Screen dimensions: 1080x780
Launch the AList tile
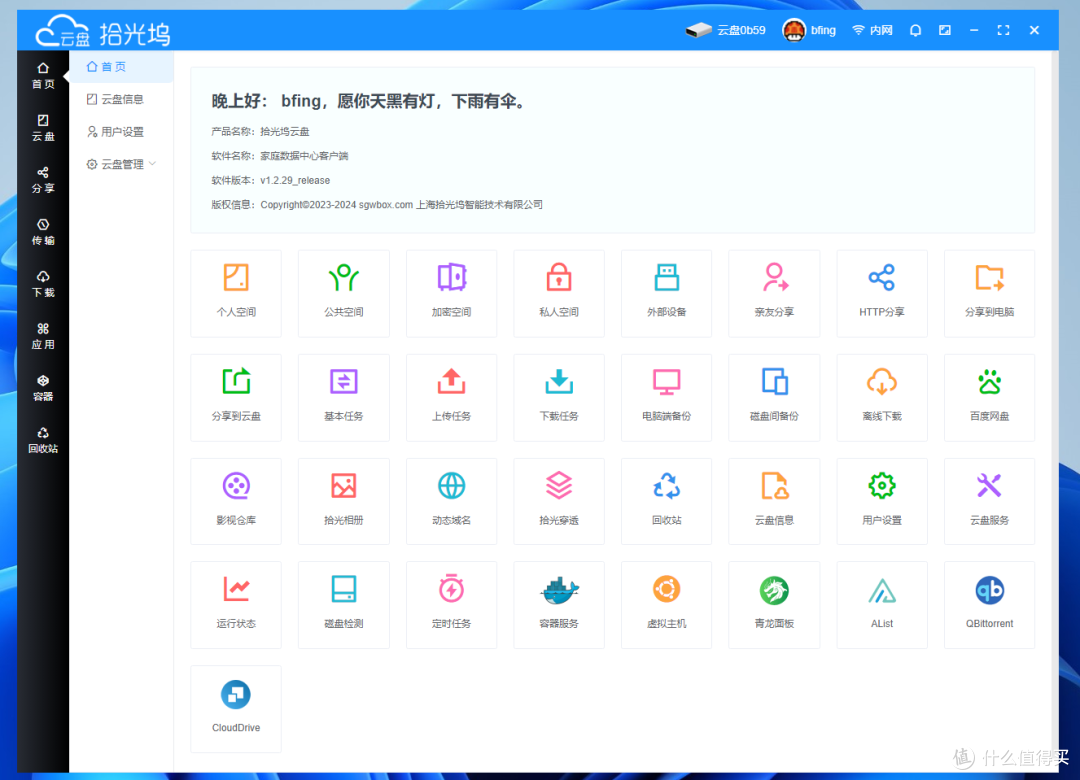click(x=882, y=604)
